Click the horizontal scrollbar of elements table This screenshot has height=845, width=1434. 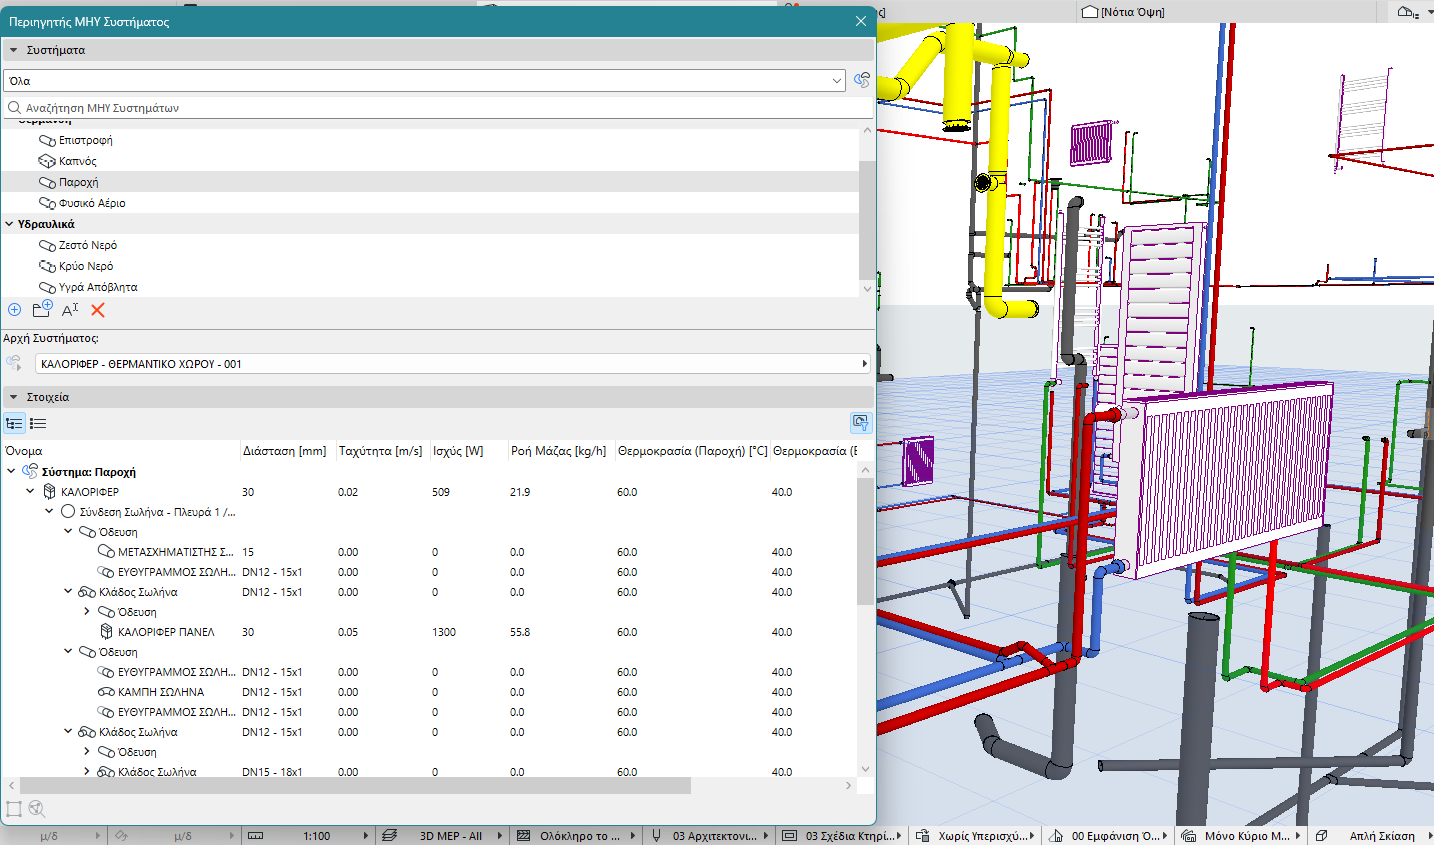coord(355,786)
